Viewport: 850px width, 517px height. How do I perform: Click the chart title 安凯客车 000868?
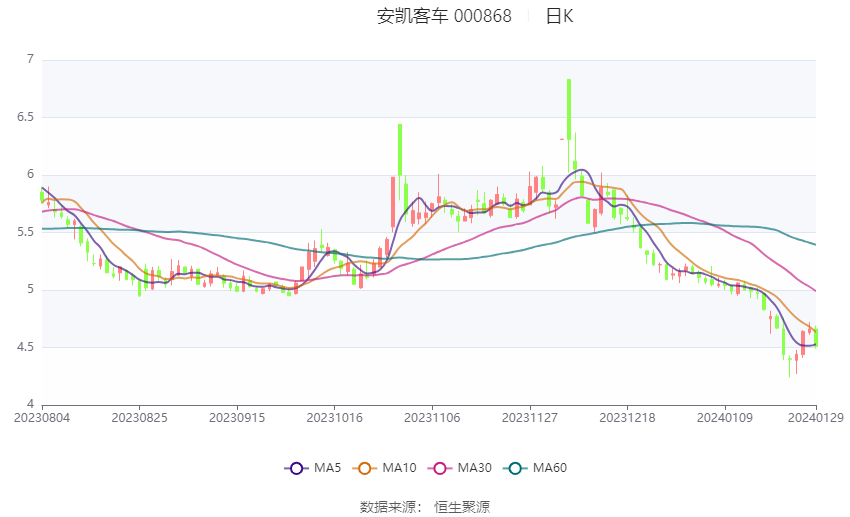point(444,16)
